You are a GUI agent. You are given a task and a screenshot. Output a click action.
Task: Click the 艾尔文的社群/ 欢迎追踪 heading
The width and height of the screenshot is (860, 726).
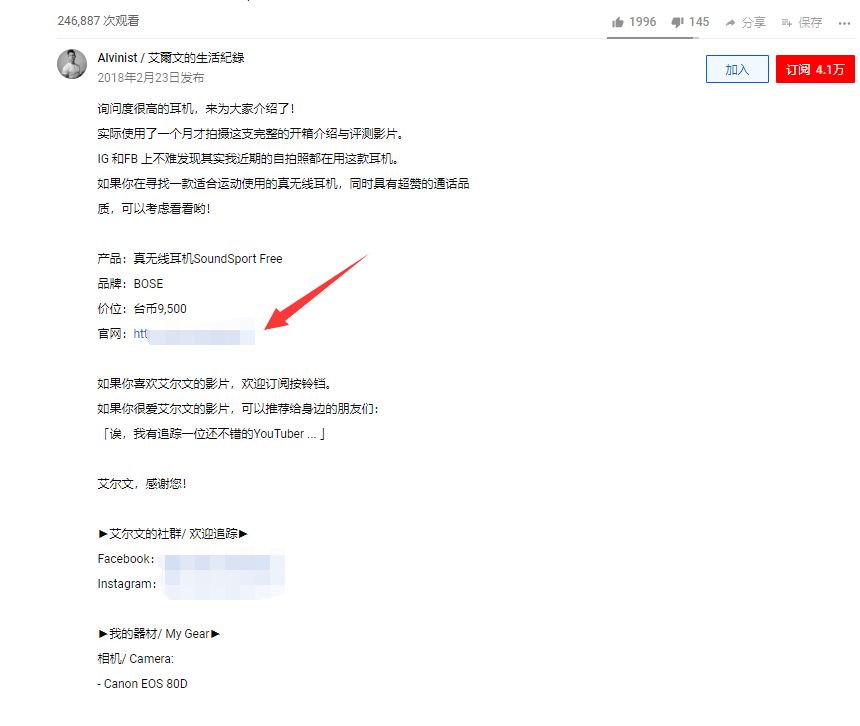173,534
